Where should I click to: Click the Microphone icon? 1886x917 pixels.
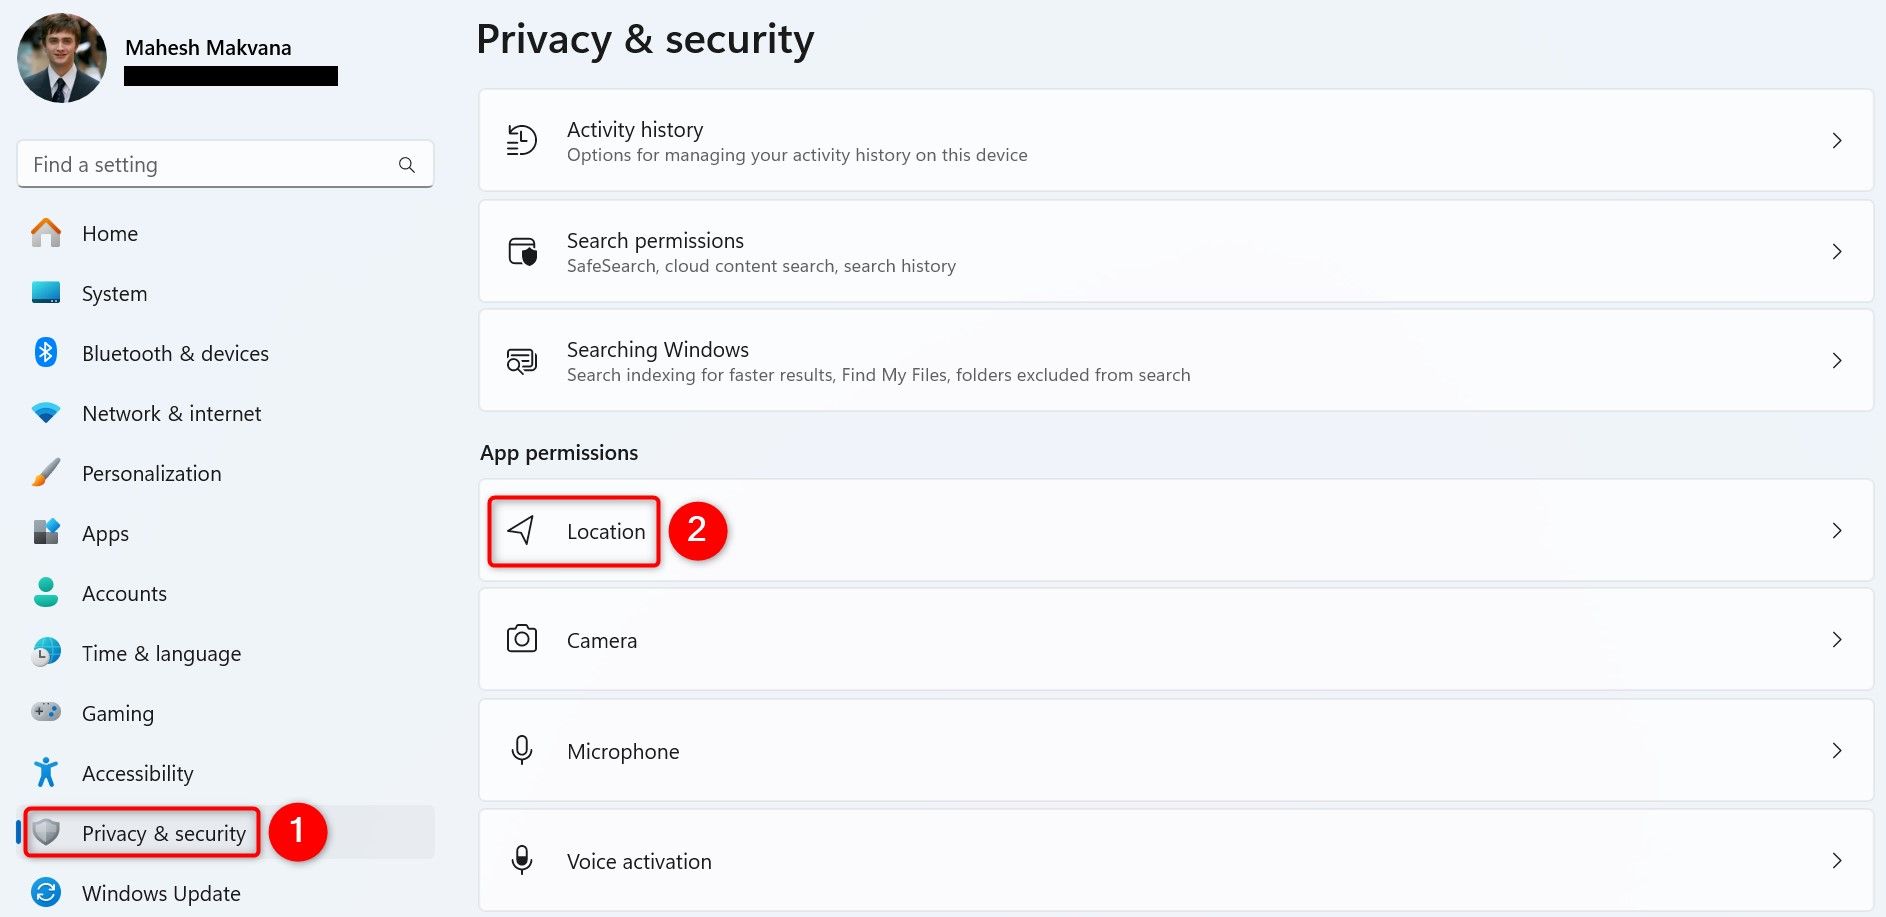pos(522,751)
